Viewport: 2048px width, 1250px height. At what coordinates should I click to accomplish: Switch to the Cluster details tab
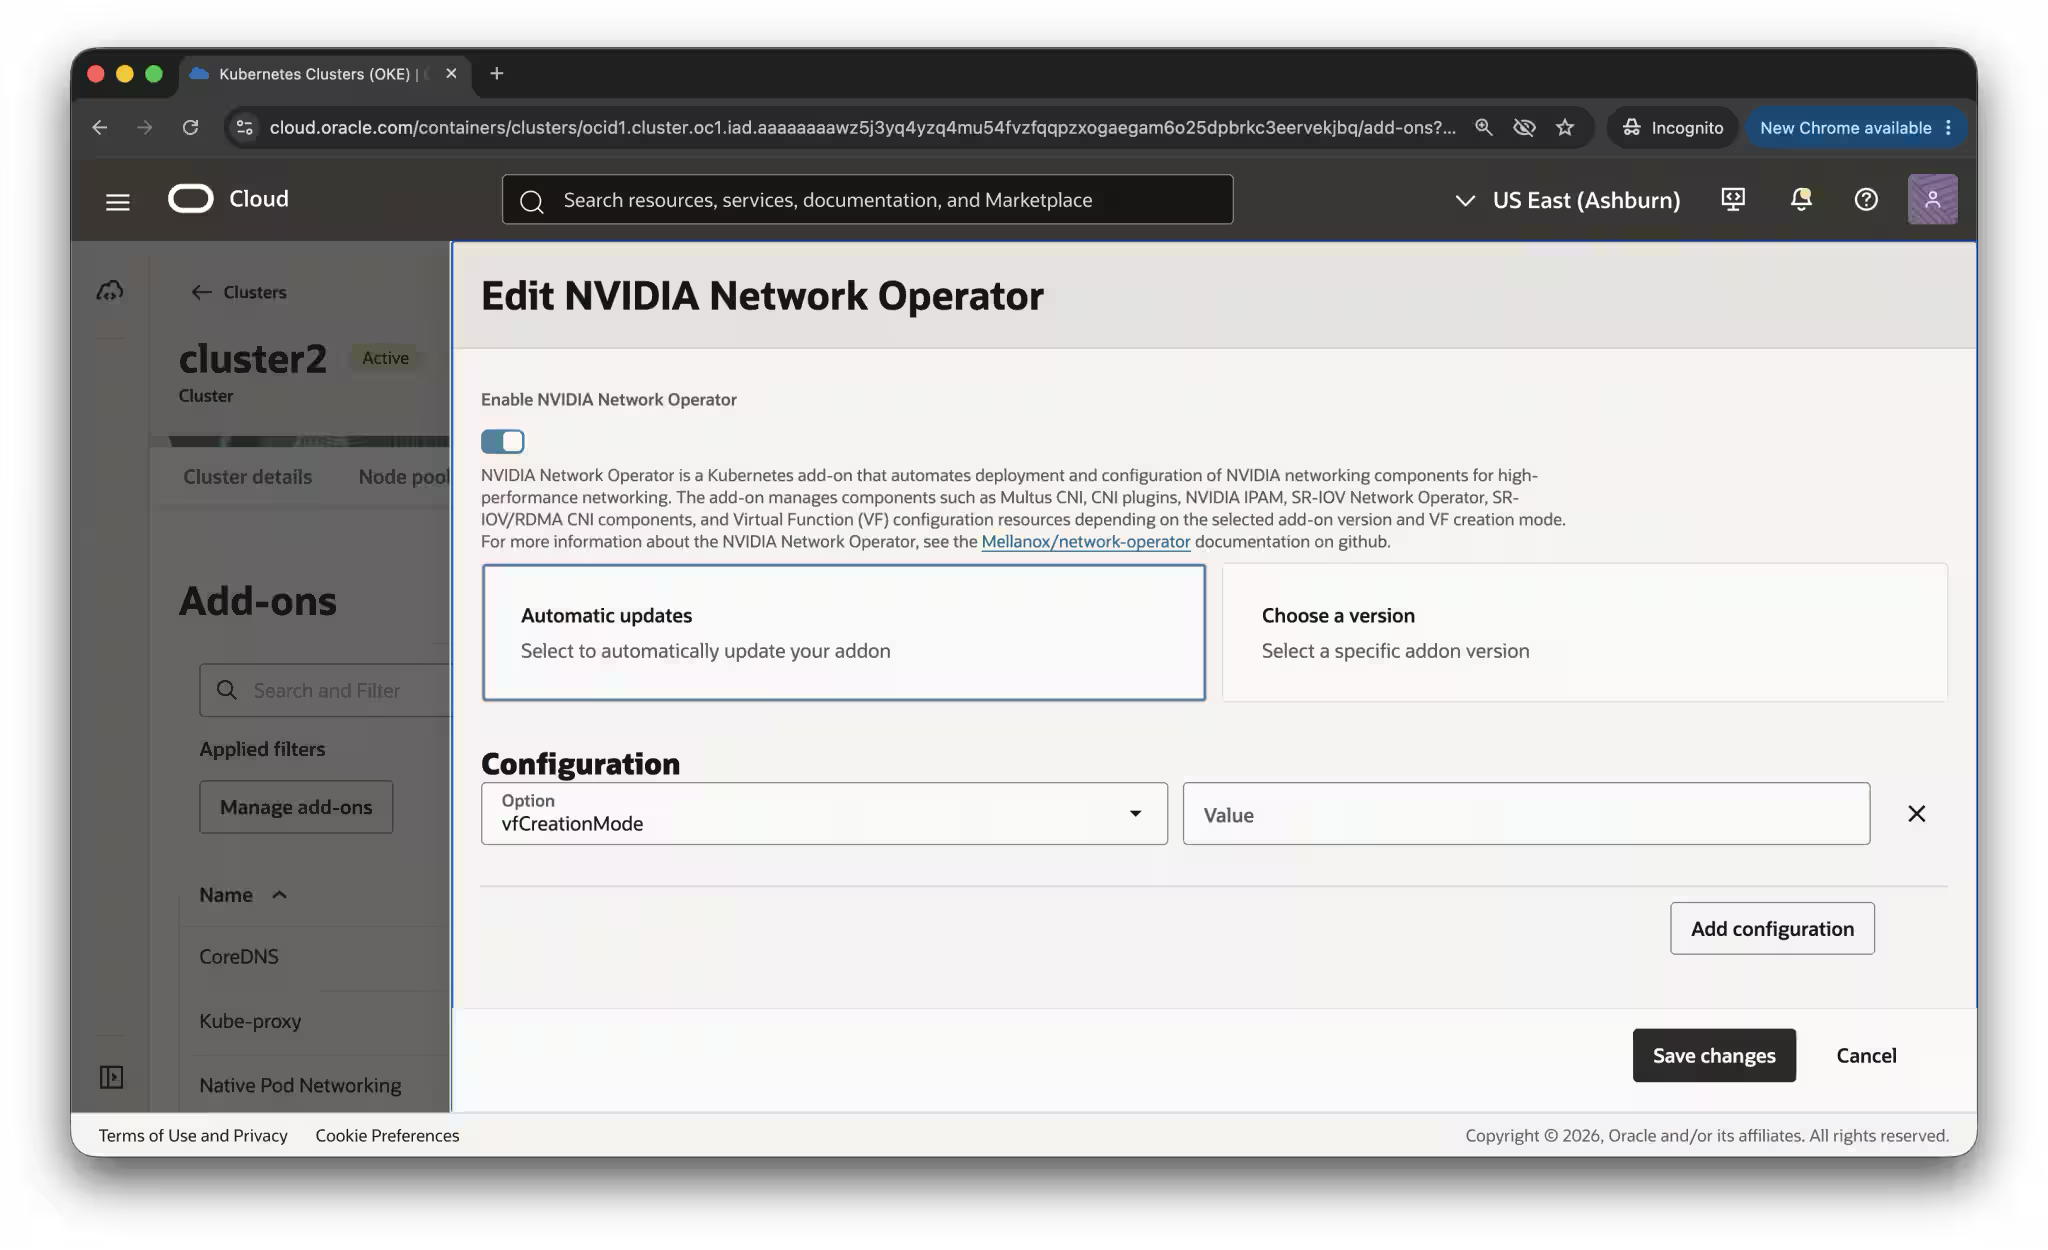point(247,477)
